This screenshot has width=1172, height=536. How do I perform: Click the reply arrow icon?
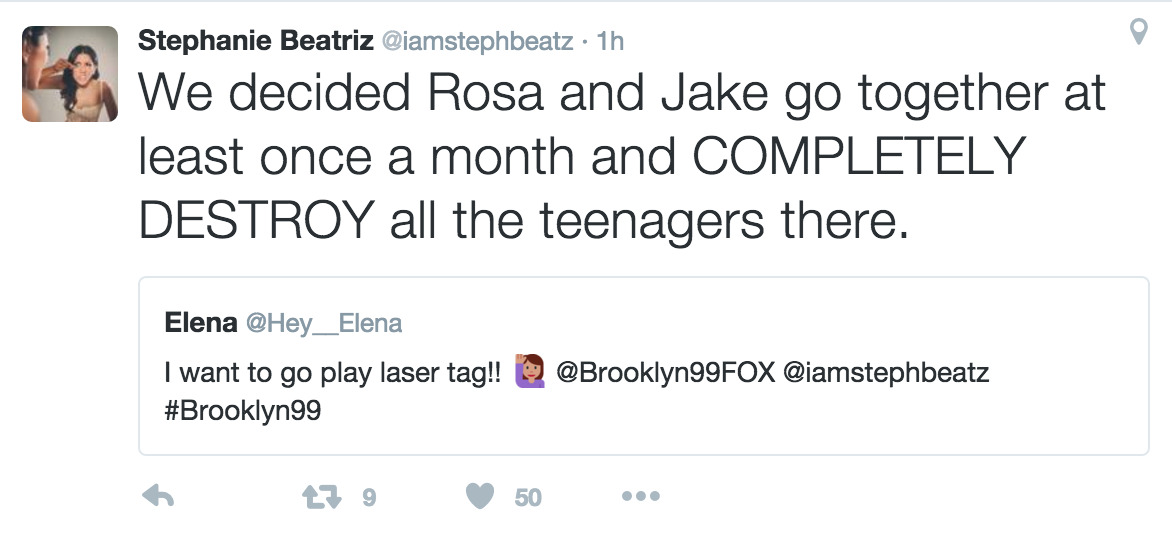(159, 496)
